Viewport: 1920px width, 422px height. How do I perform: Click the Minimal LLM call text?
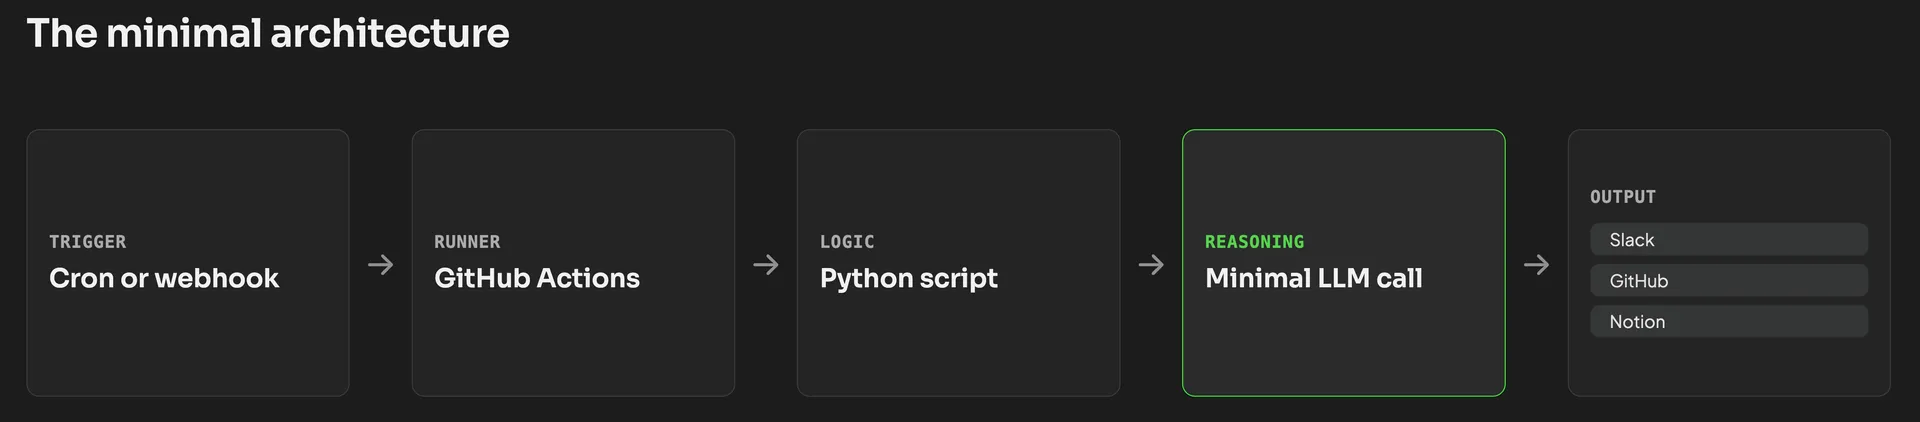(x=1314, y=278)
